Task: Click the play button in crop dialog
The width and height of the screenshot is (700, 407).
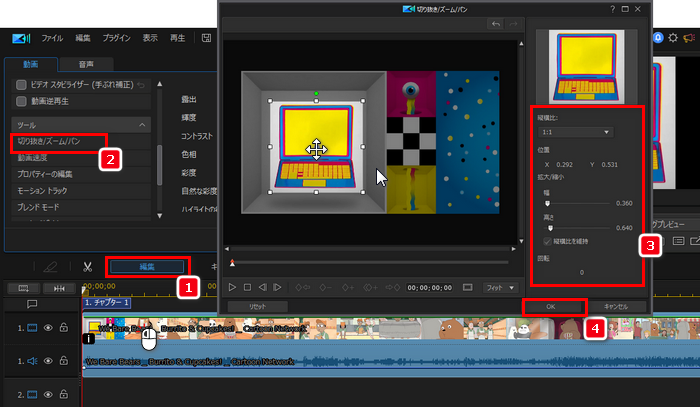Action: (233, 286)
